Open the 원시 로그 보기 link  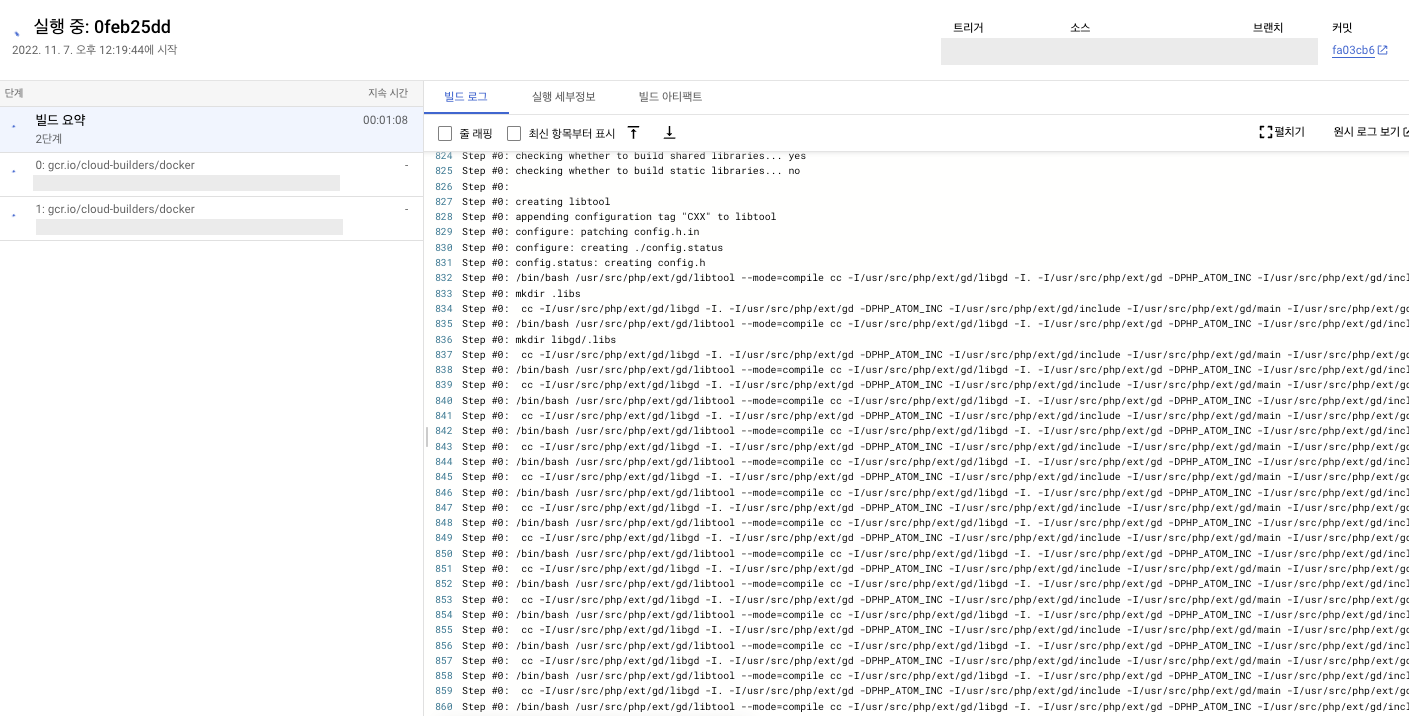pyautogui.click(x=1366, y=132)
